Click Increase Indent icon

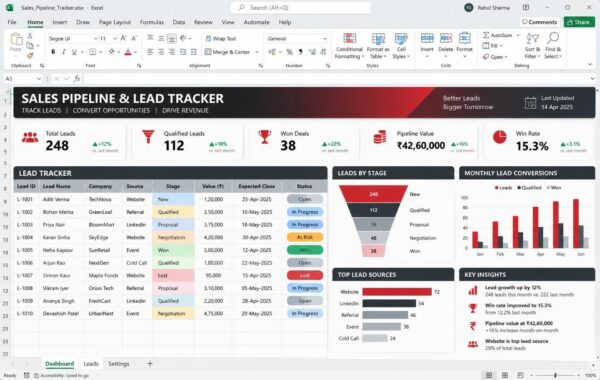coord(194,52)
